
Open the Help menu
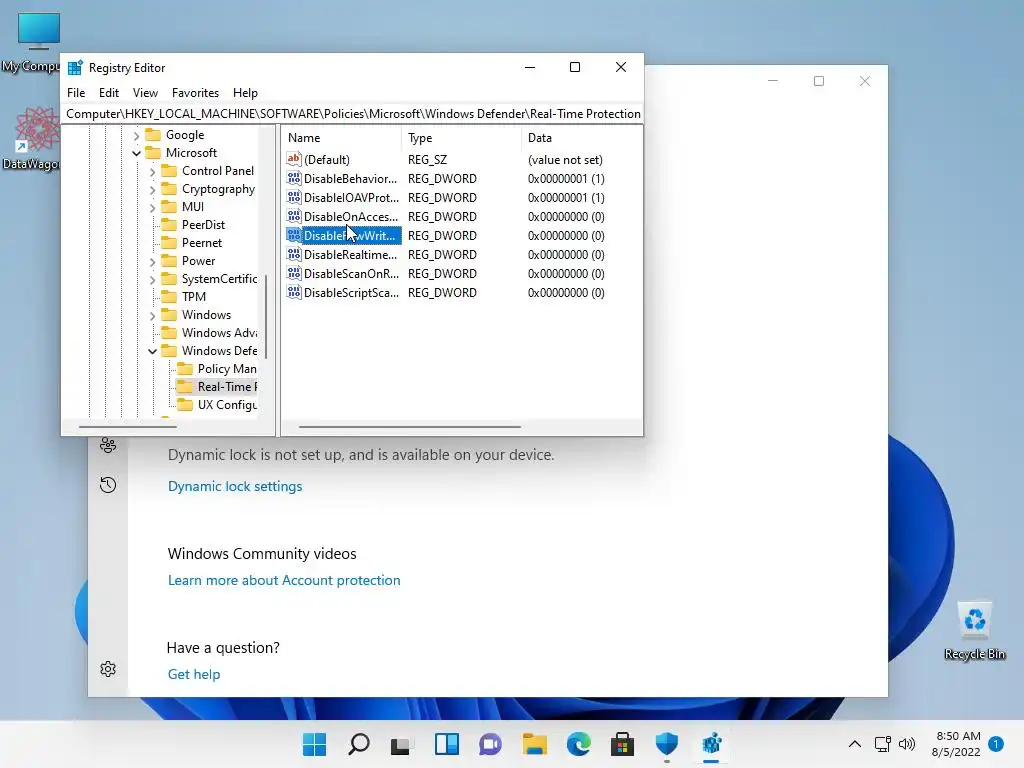point(246,93)
